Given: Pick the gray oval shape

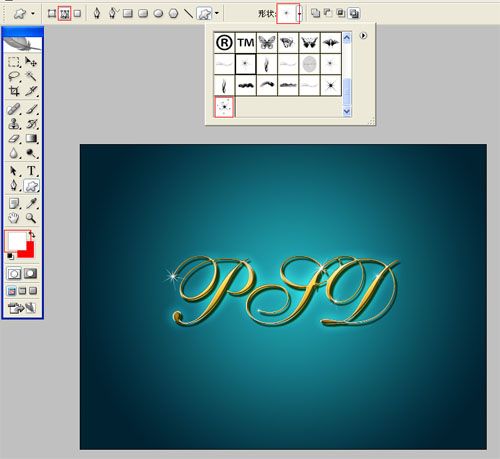Looking at the screenshot, I should coord(310,64).
